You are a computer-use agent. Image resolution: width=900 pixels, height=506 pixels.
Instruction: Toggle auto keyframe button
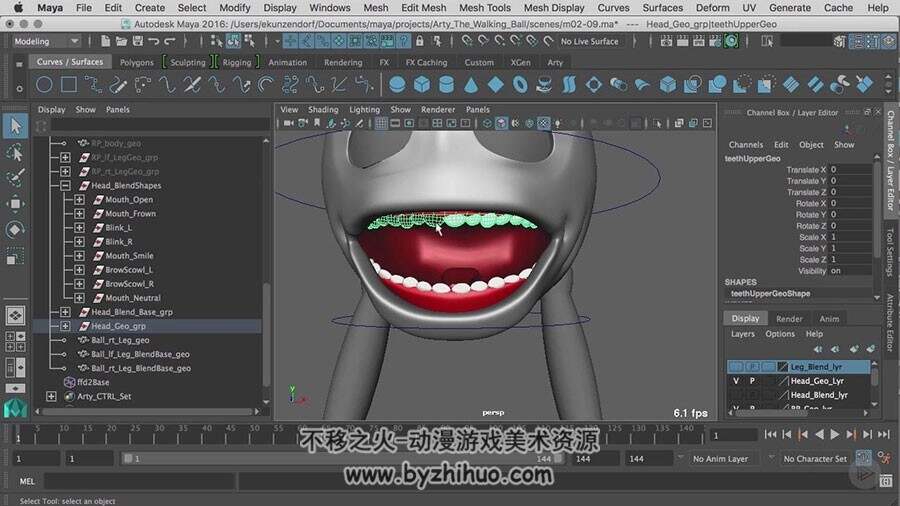click(x=864, y=458)
